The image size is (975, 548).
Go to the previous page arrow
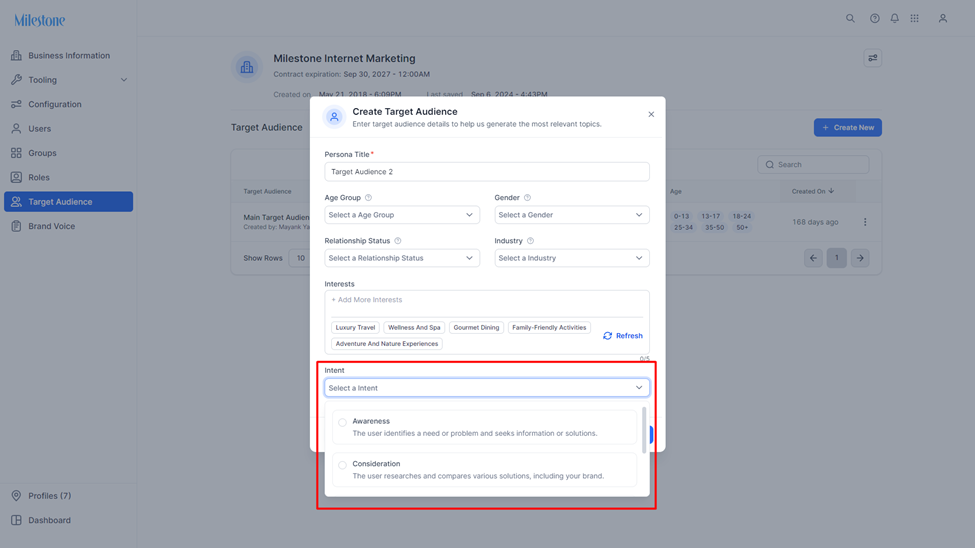click(813, 258)
